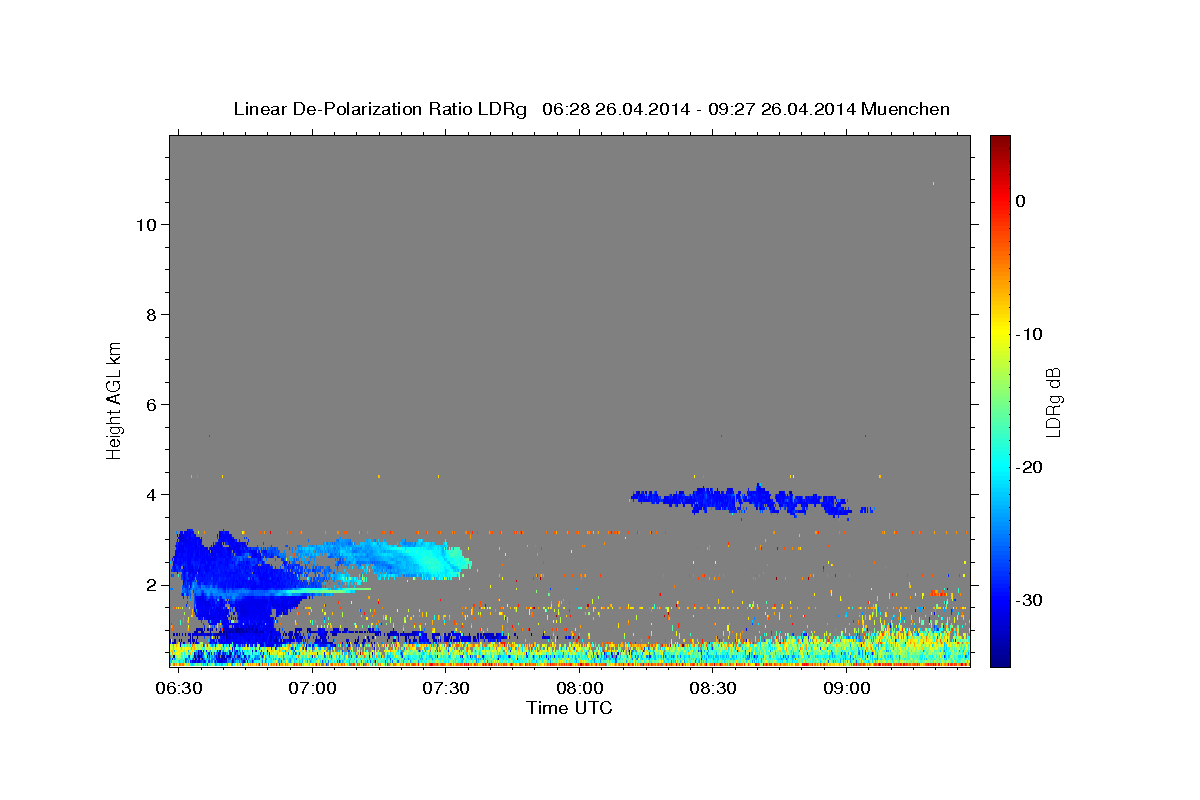Image resolution: width=1200 pixels, height=800 pixels.
Task: Click the colorbar value '-30'
Action: 1030,600
